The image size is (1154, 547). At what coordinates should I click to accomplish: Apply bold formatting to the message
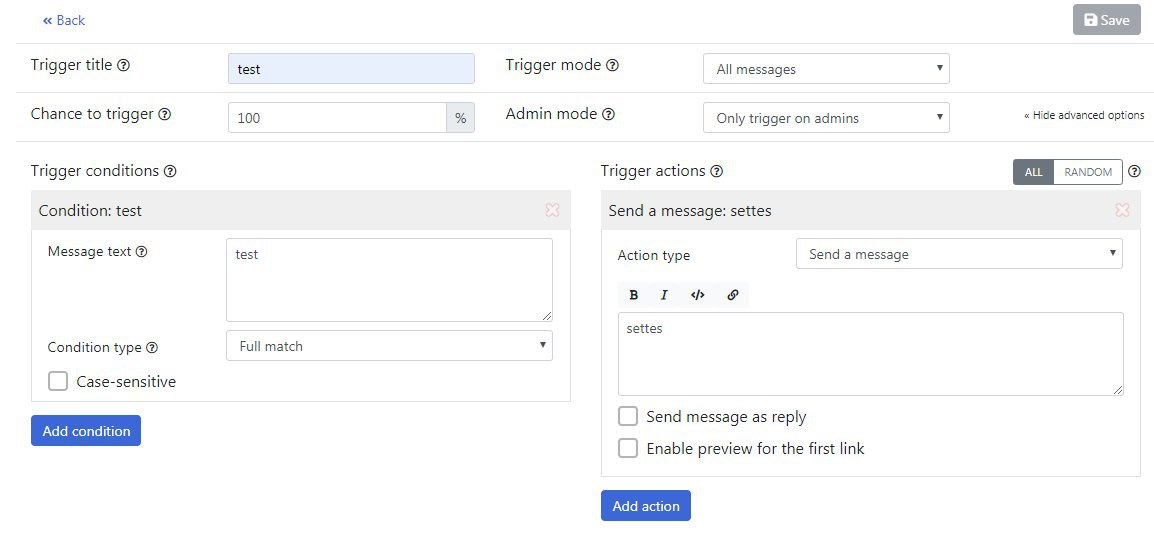(634, 295)
